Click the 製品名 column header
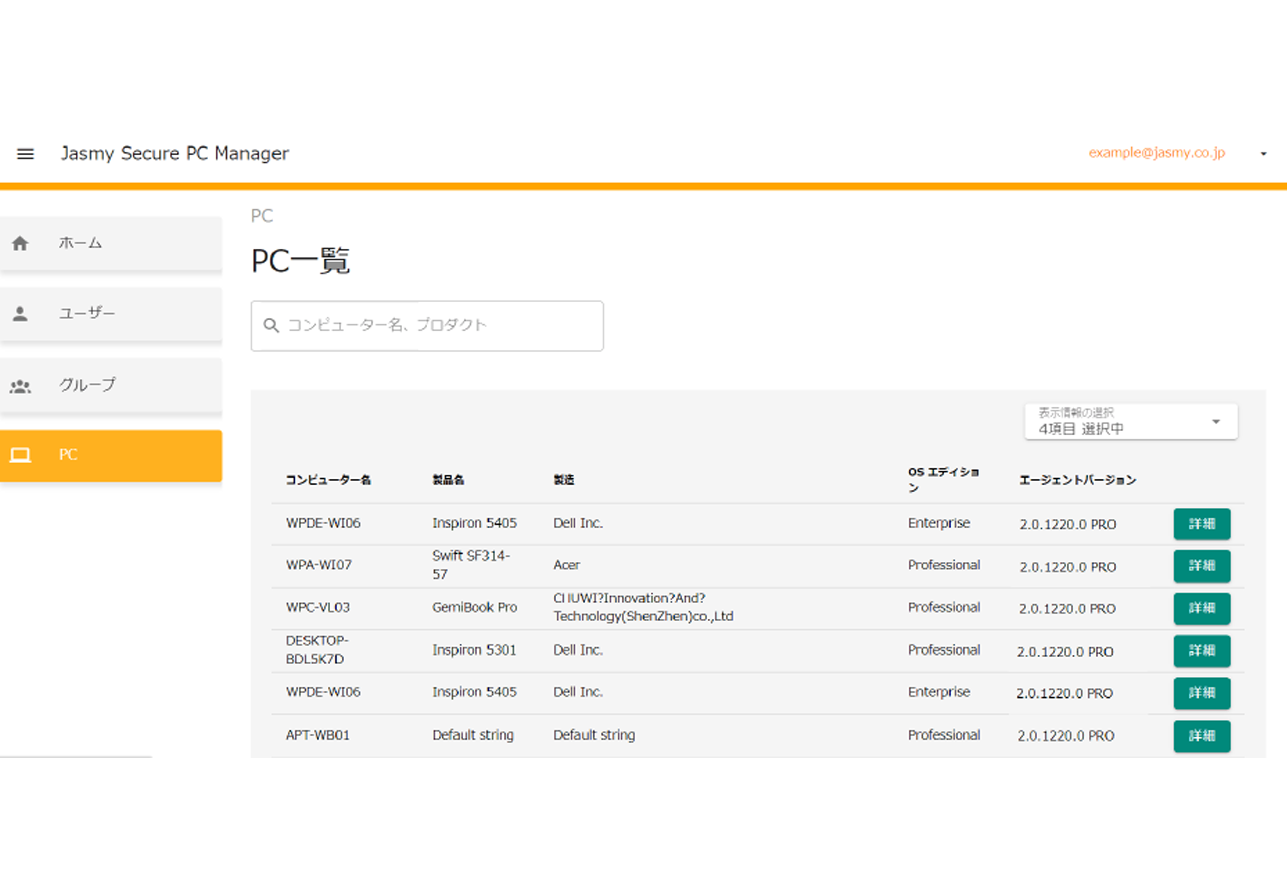Image resolution: width=1287 pixels, height=886 pixels. [x=448, y=480]
